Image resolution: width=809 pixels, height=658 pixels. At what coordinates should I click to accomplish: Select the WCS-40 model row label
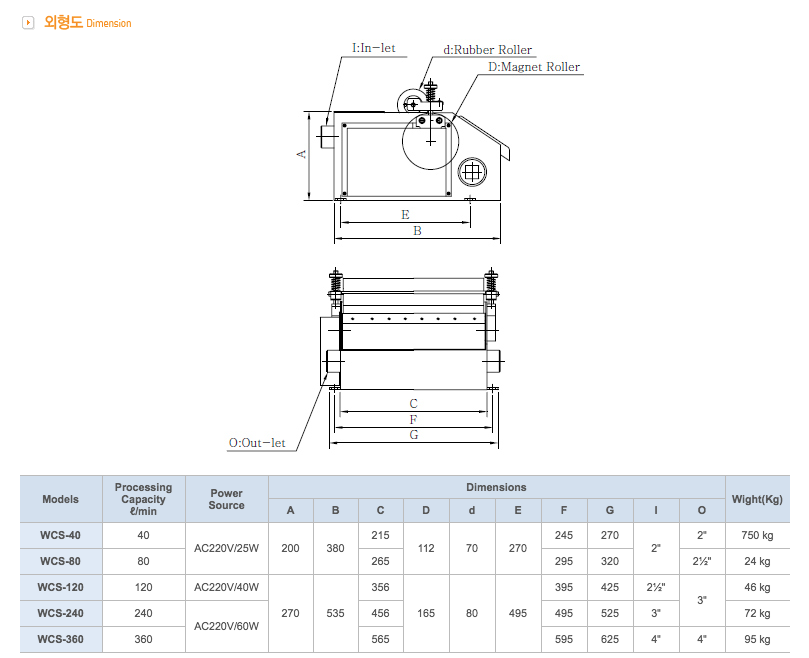60,536
